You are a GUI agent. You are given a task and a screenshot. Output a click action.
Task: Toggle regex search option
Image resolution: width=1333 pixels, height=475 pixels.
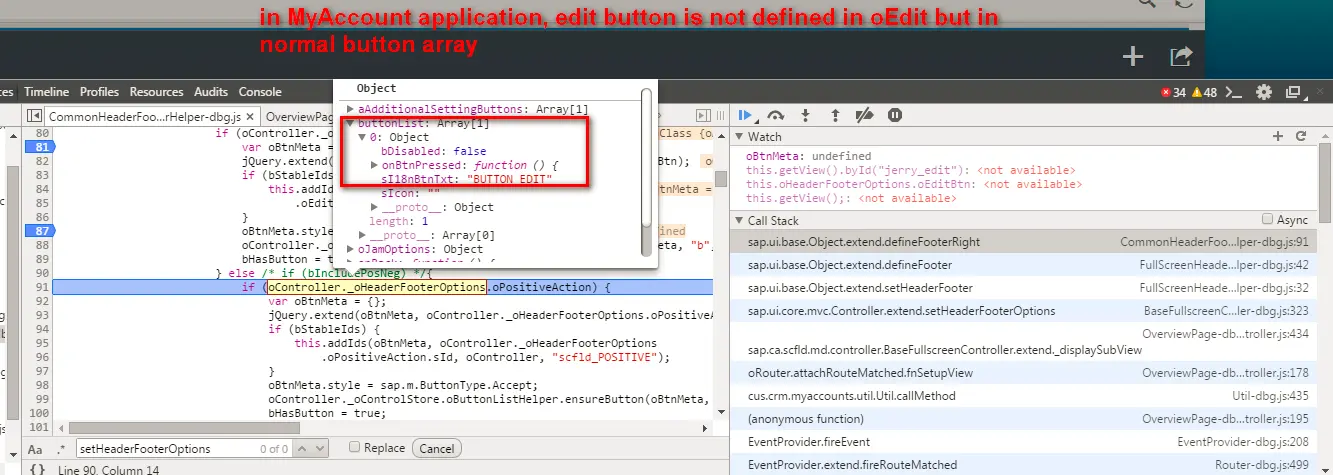click(61, 449)
